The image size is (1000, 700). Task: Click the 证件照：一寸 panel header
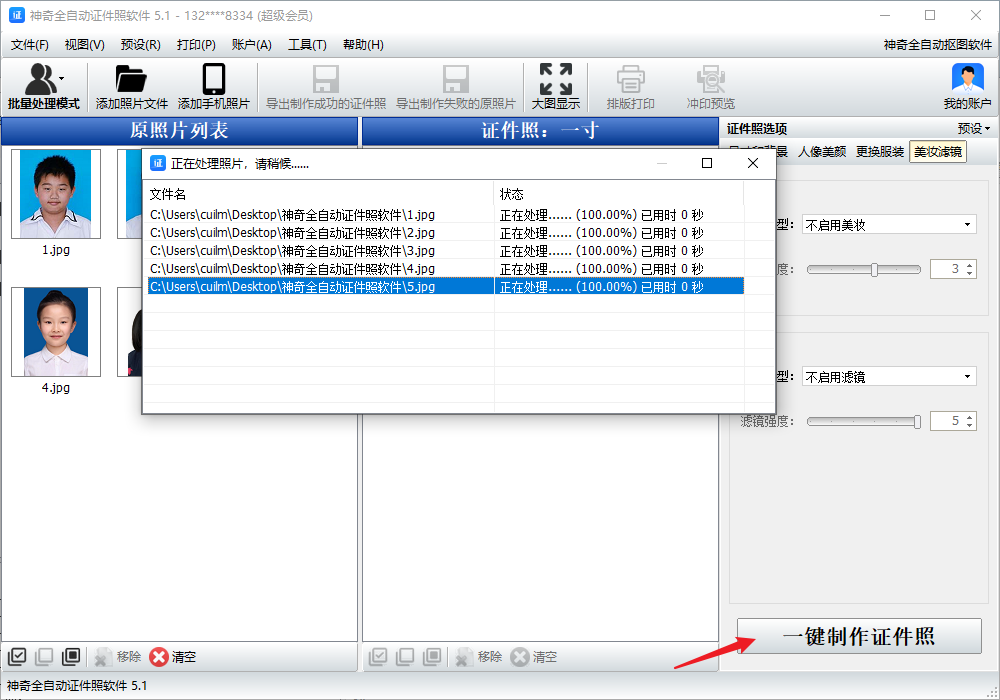[x=540, y=131]
